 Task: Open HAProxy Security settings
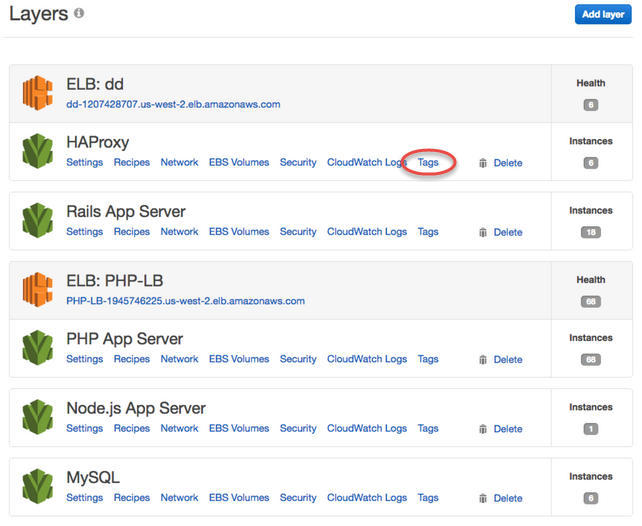(x=298, y=163)
